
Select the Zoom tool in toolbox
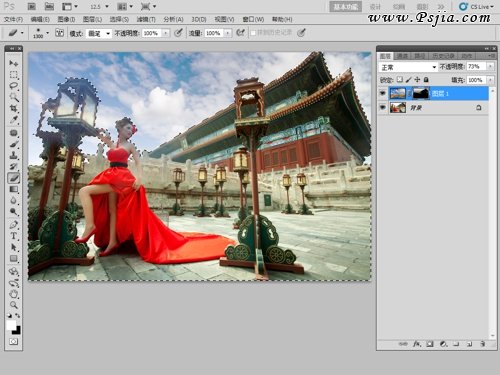pos(13,305)
